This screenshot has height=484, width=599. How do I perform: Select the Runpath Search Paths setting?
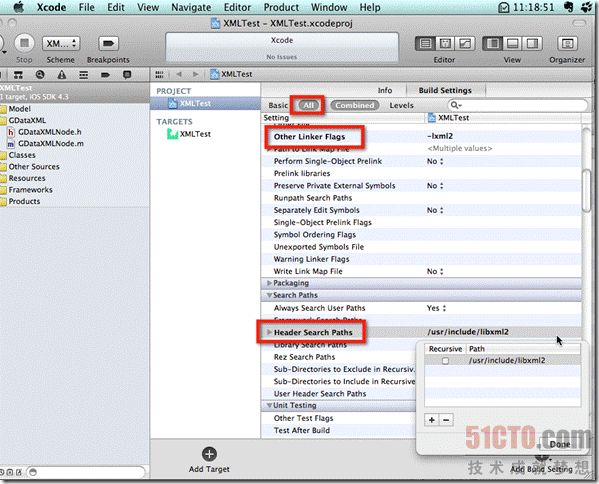(312, 198)
